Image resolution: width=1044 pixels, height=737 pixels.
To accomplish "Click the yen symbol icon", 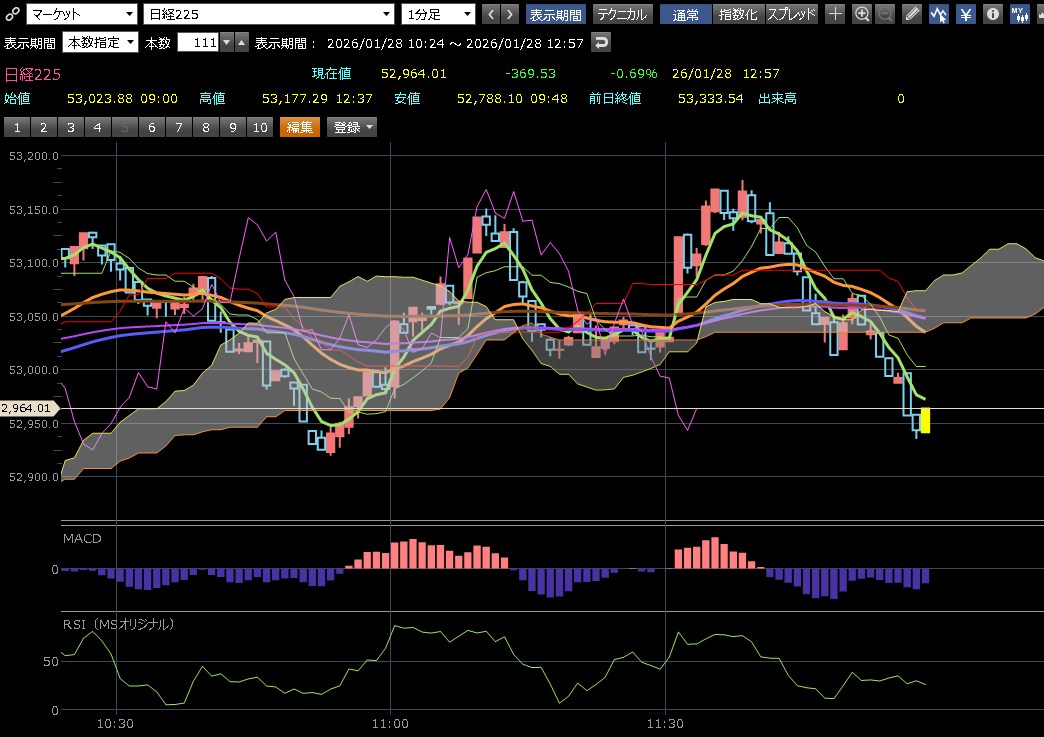I will tap(966, 14).
